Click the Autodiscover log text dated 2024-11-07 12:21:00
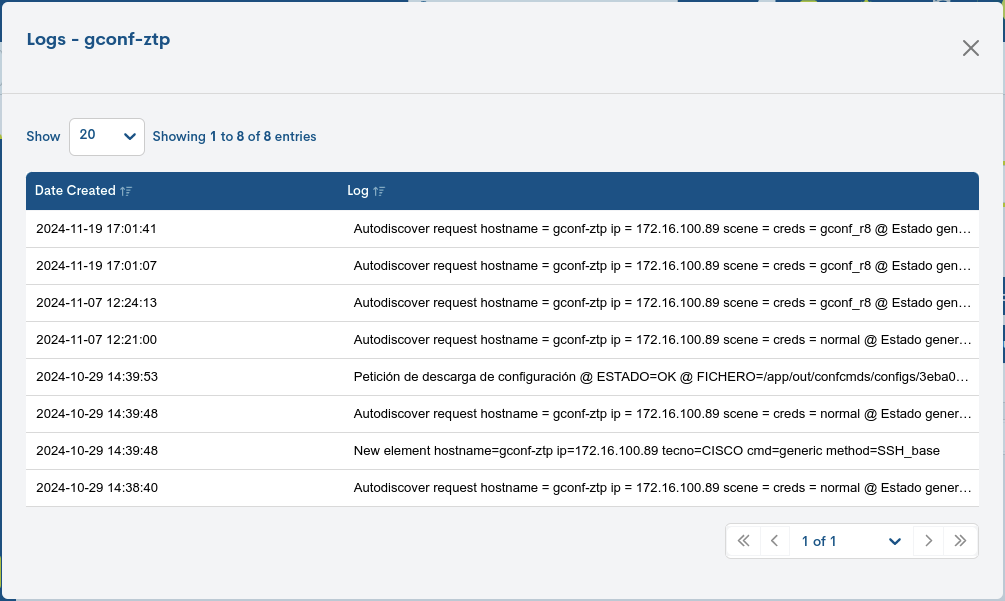This screenshot has width=1005, height=601. coord(662,340)
